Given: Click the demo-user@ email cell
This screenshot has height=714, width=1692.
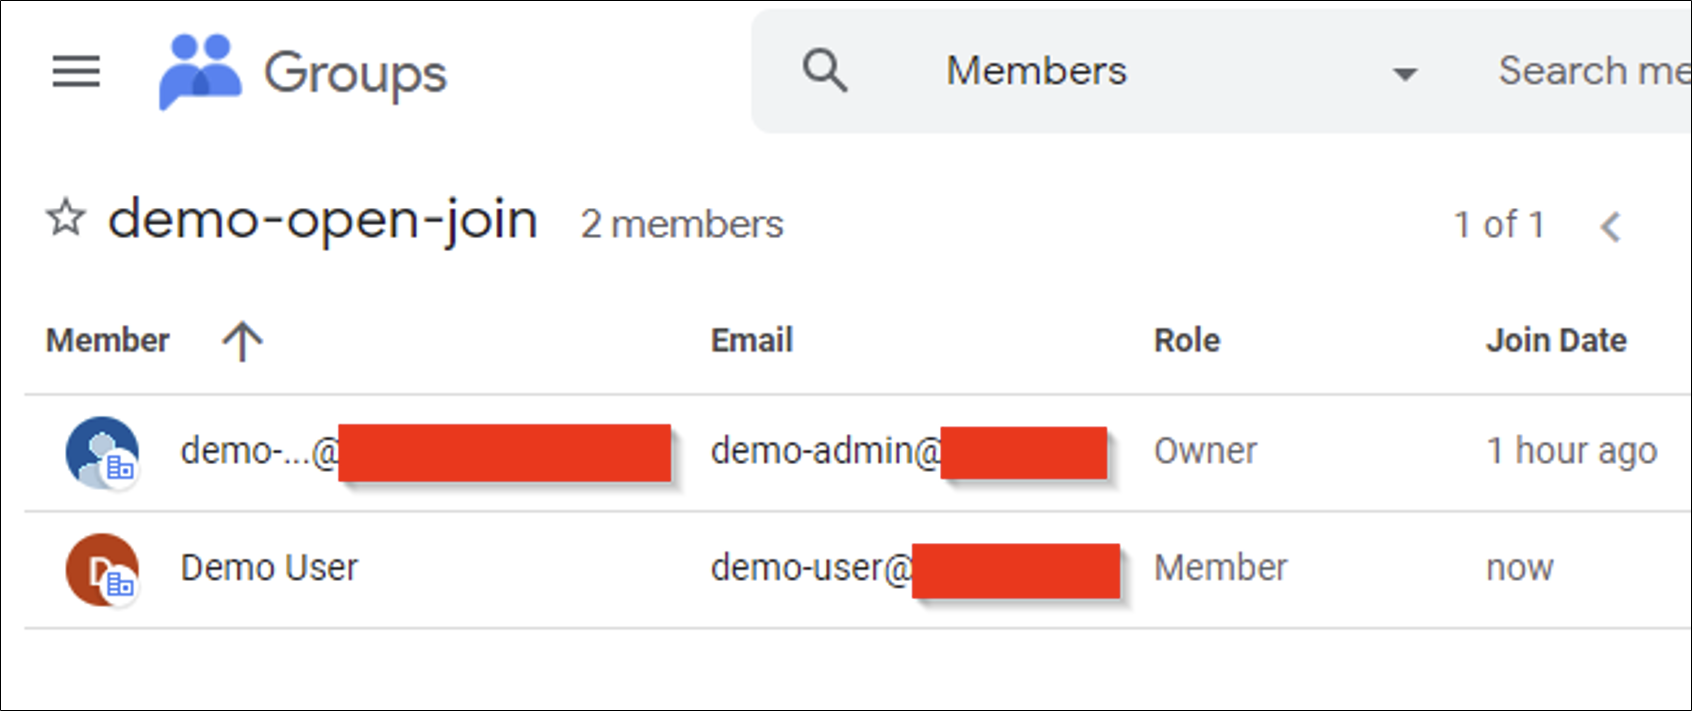Looking at the screenshot, I should [x=812, y=568].
